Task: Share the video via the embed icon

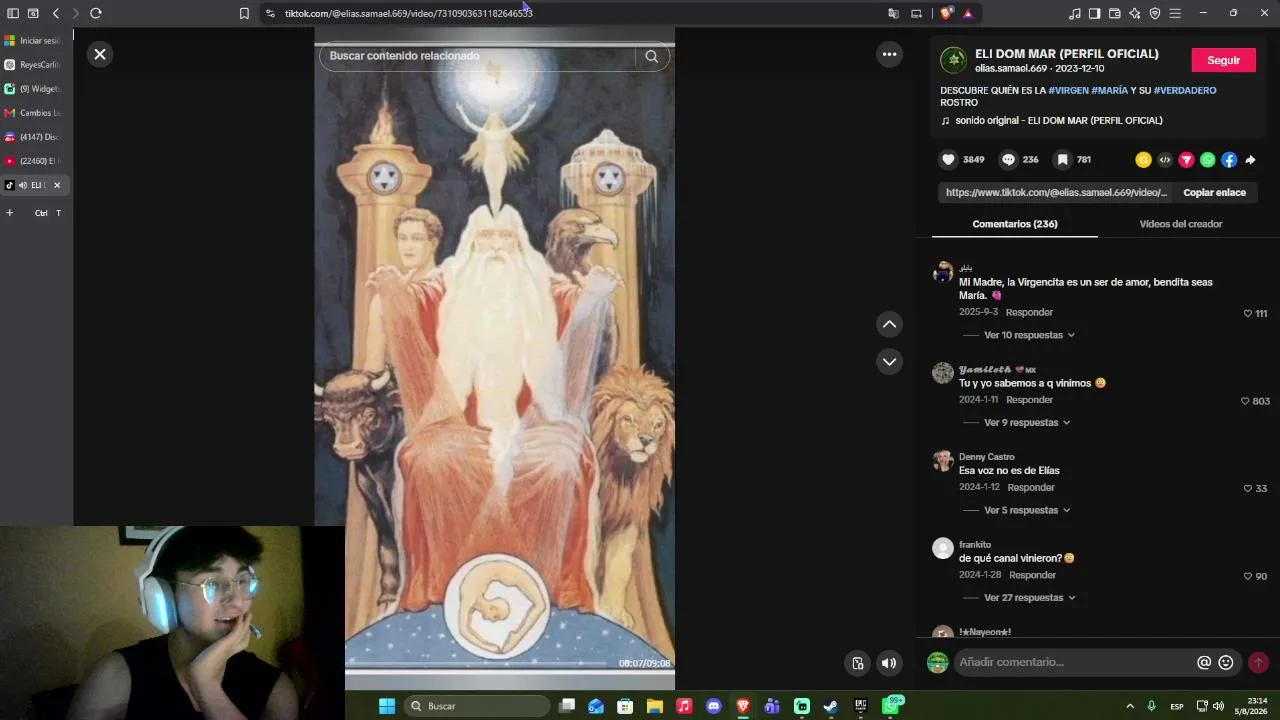Action: [1165, 160]
